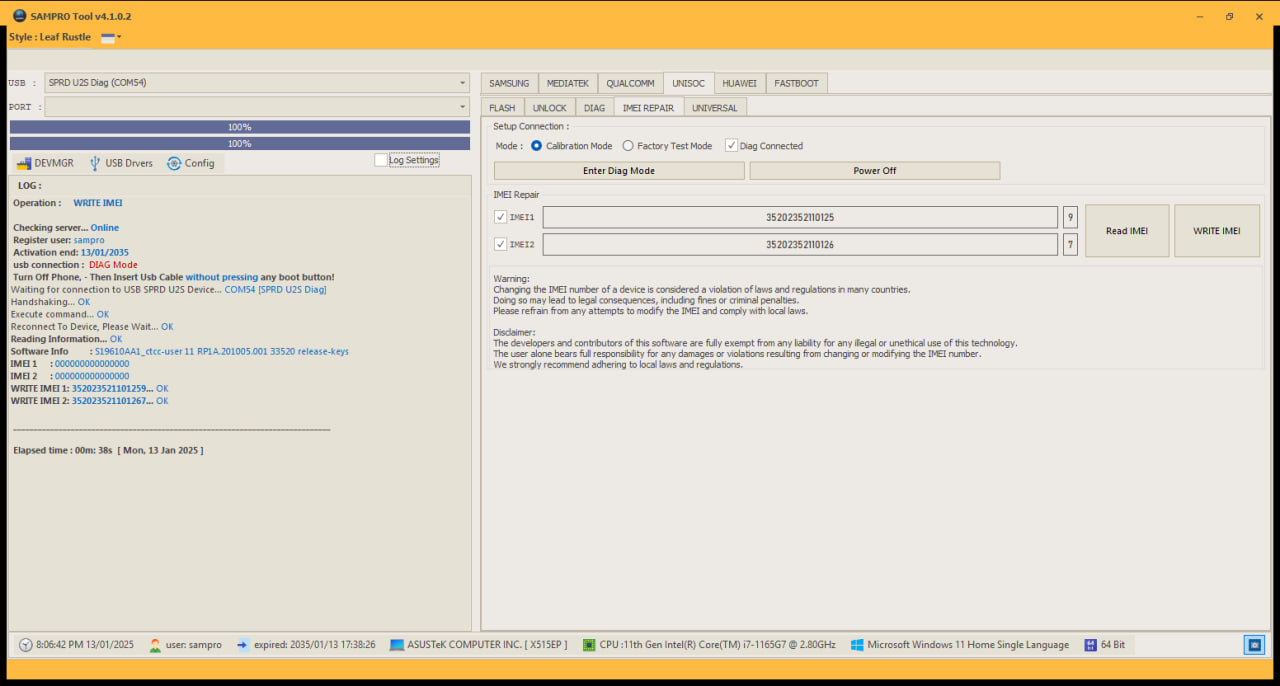Click the Enter Diag Mode button

click(619, 171)
